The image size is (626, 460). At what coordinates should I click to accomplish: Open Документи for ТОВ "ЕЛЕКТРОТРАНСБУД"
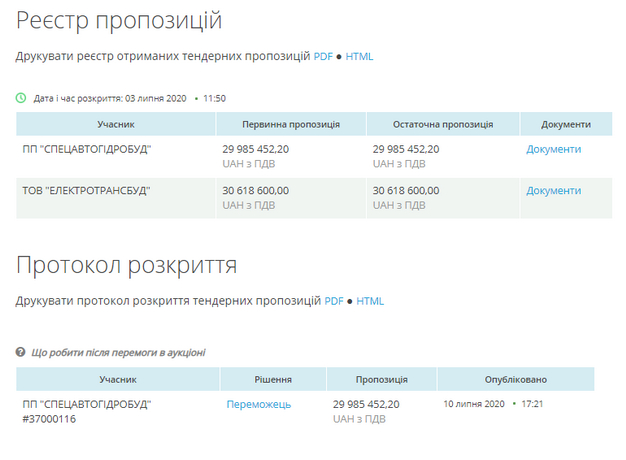pyautogui.click(x=553, y=191)
